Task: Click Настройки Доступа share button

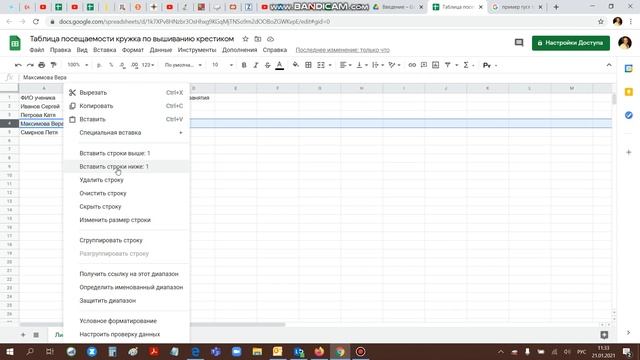Action: point(571,43)
